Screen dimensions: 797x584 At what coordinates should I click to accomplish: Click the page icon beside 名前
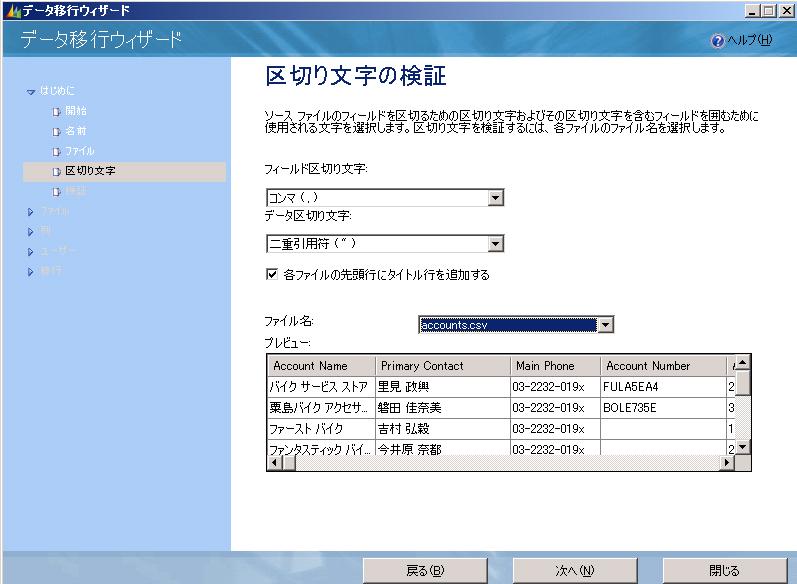tap(56, 131)
